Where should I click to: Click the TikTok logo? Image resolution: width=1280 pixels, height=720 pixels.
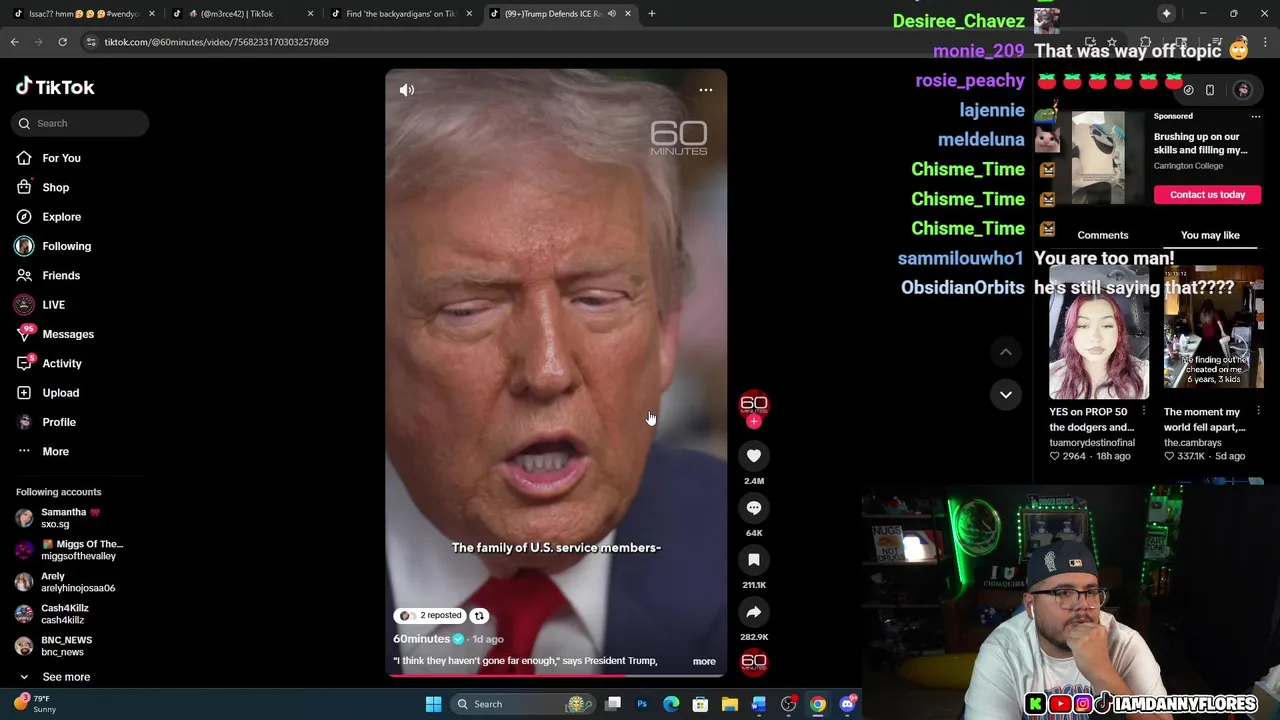tap(55, 87)
